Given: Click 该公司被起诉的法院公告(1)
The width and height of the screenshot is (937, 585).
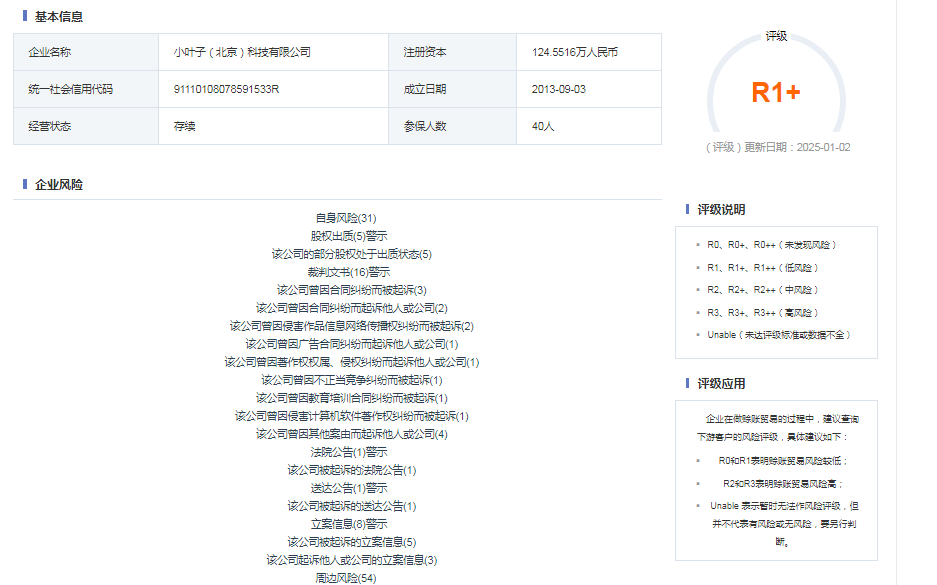Looking at the screenshot, I should click(351, 470).
